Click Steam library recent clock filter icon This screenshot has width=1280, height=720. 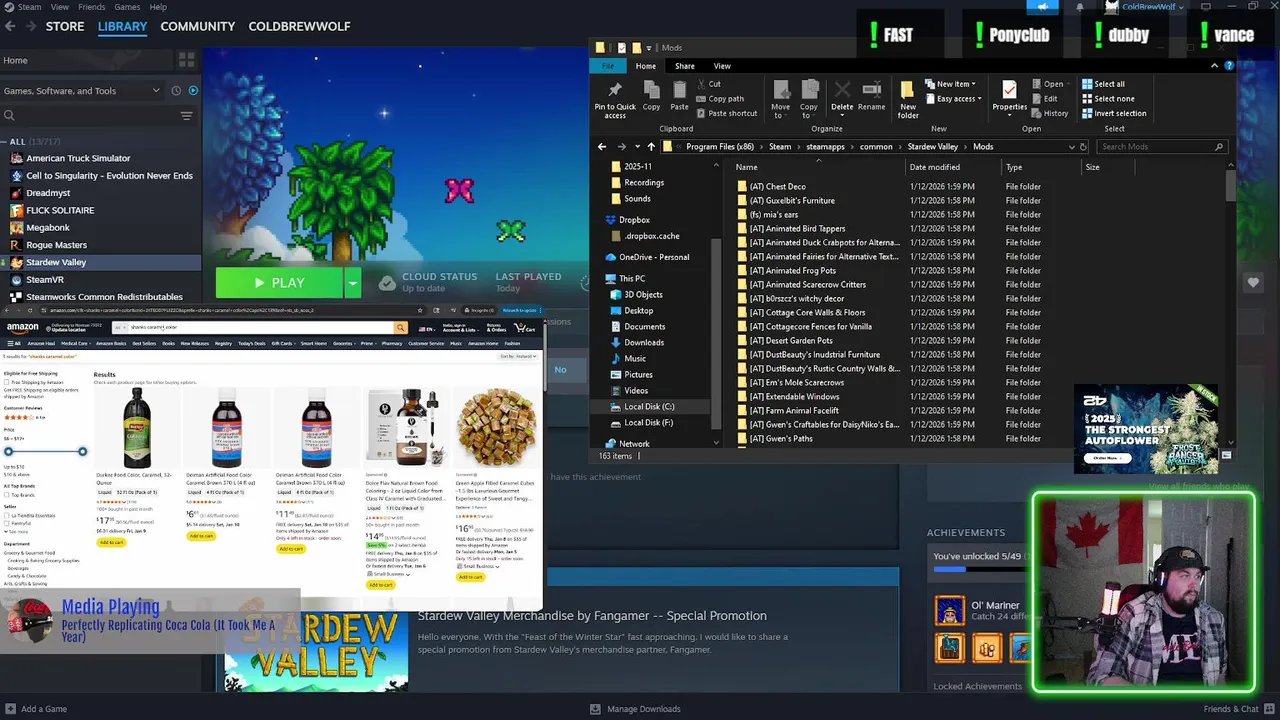pyautogui.click(x=176, y=90)
